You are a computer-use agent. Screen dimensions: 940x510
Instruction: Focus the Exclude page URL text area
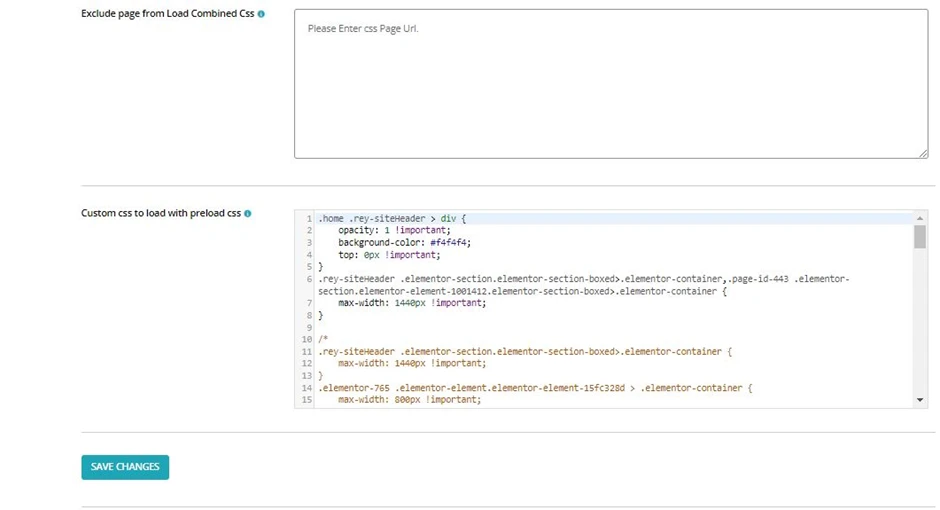610,85
